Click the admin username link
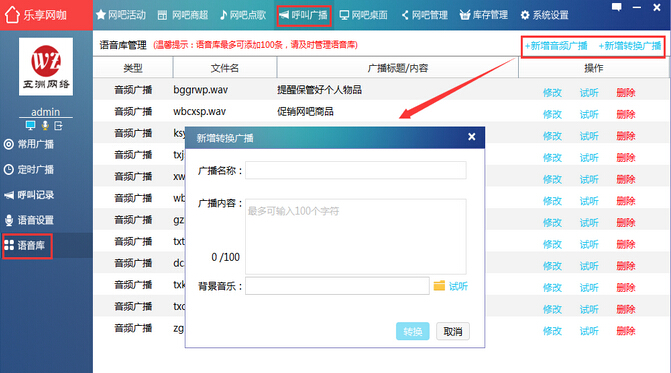This screenshot has width=671, height=373. [x=45, y=112]
